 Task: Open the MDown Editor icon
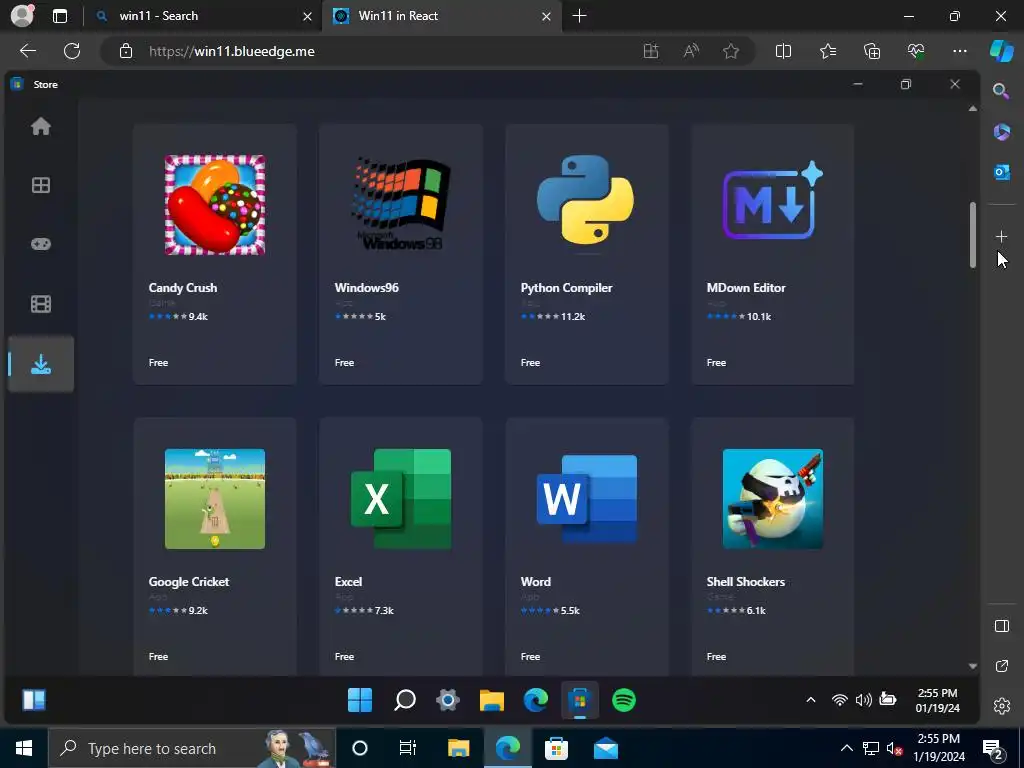coord(773,200)
